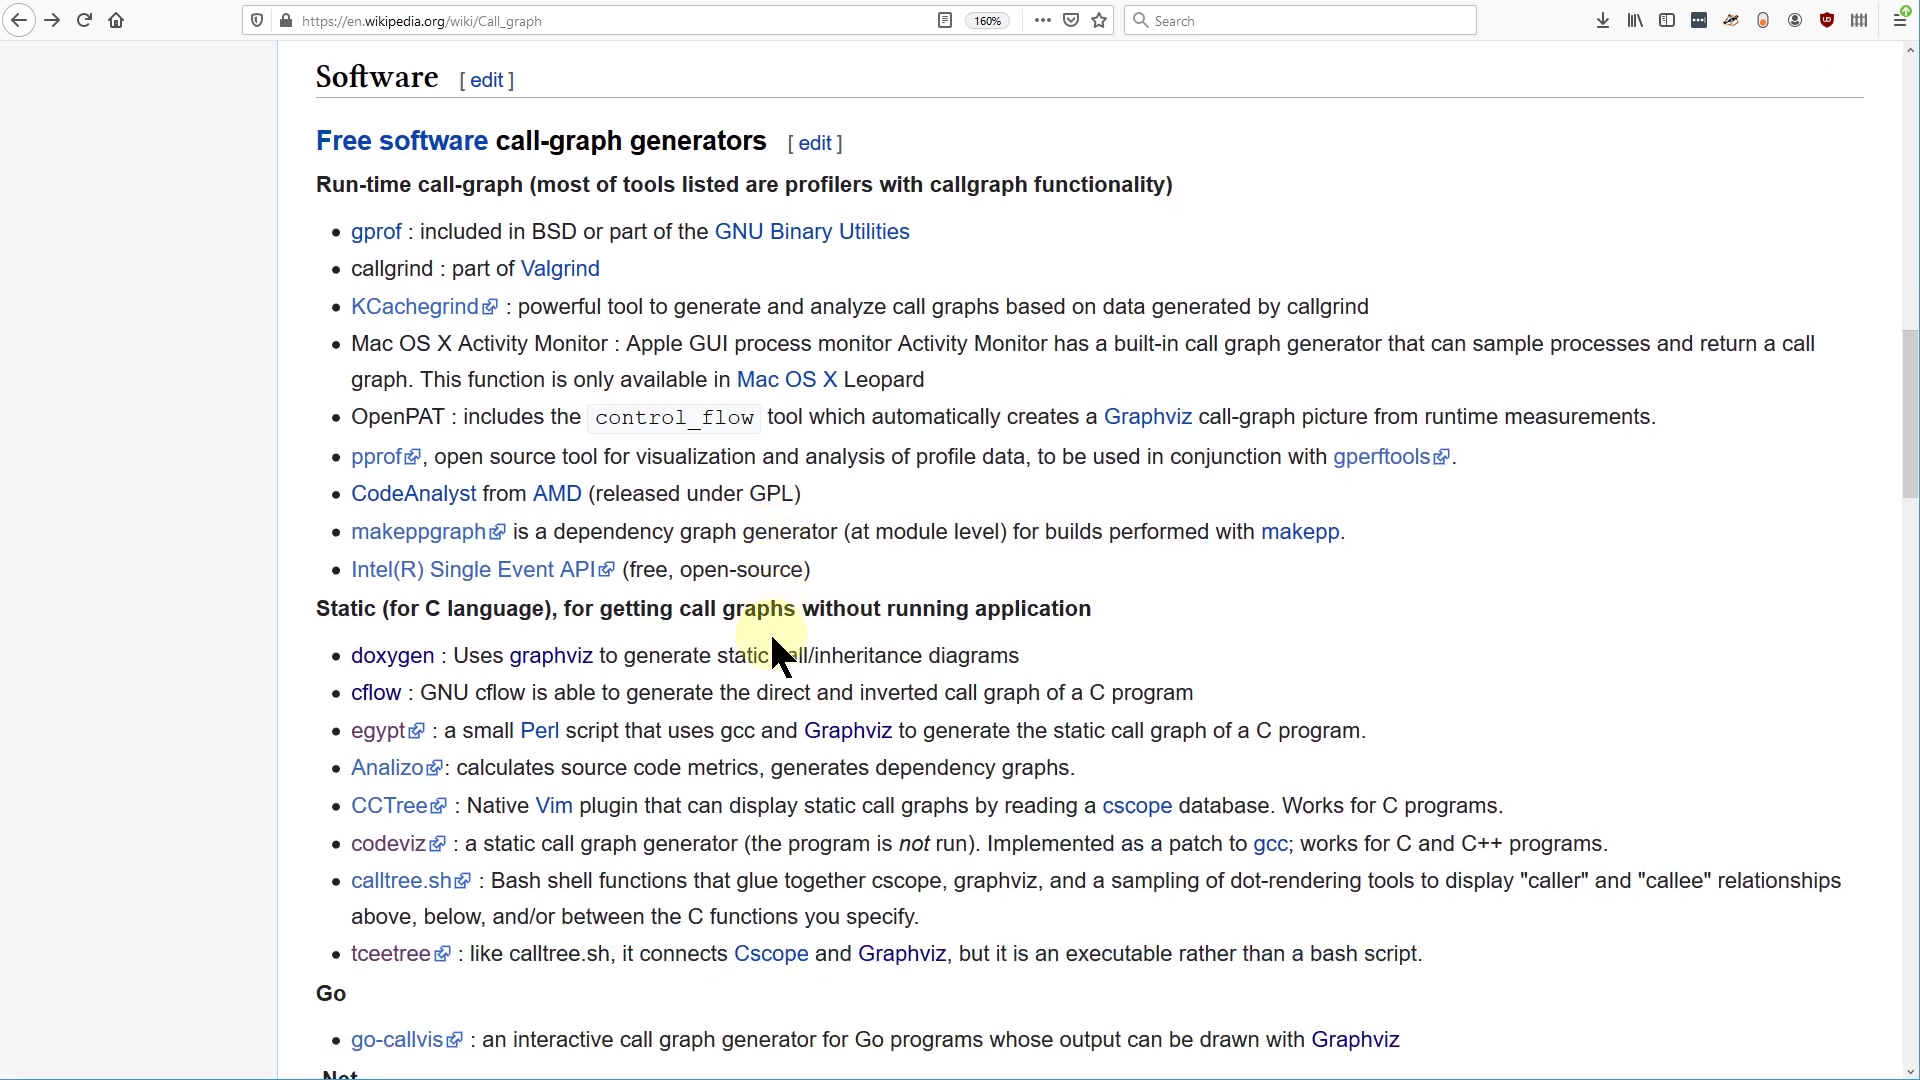1920x1080 pixels.
Task: Open the Free software heading link
Action: coord(402,141)
